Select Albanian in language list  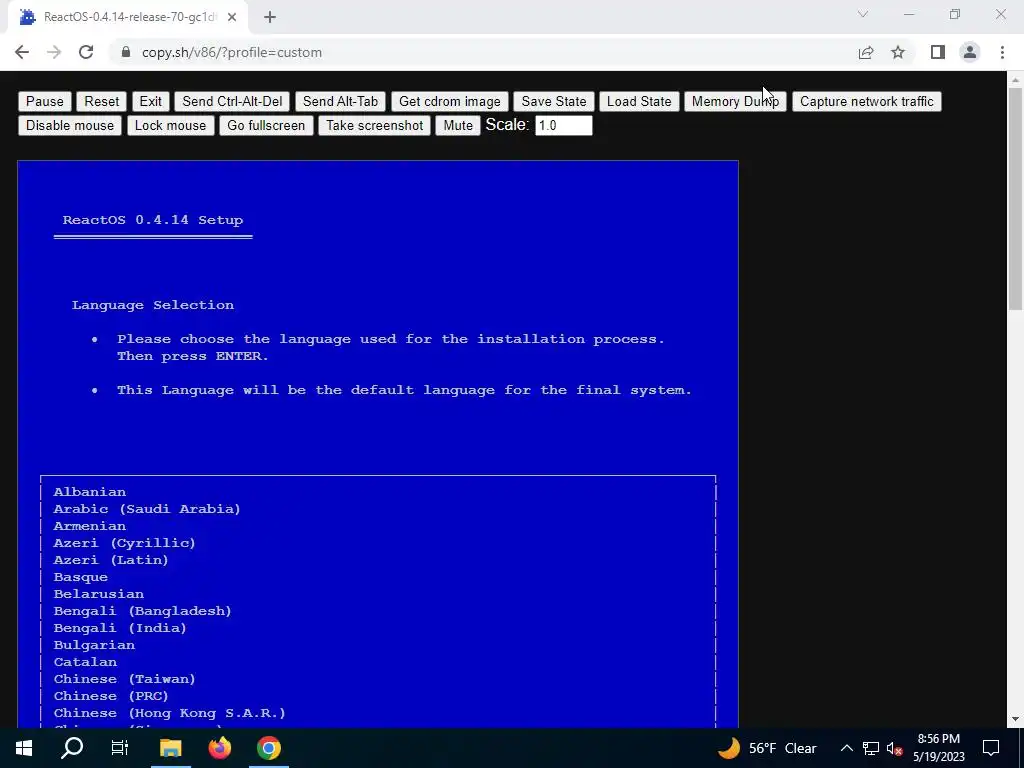(89, 492)
